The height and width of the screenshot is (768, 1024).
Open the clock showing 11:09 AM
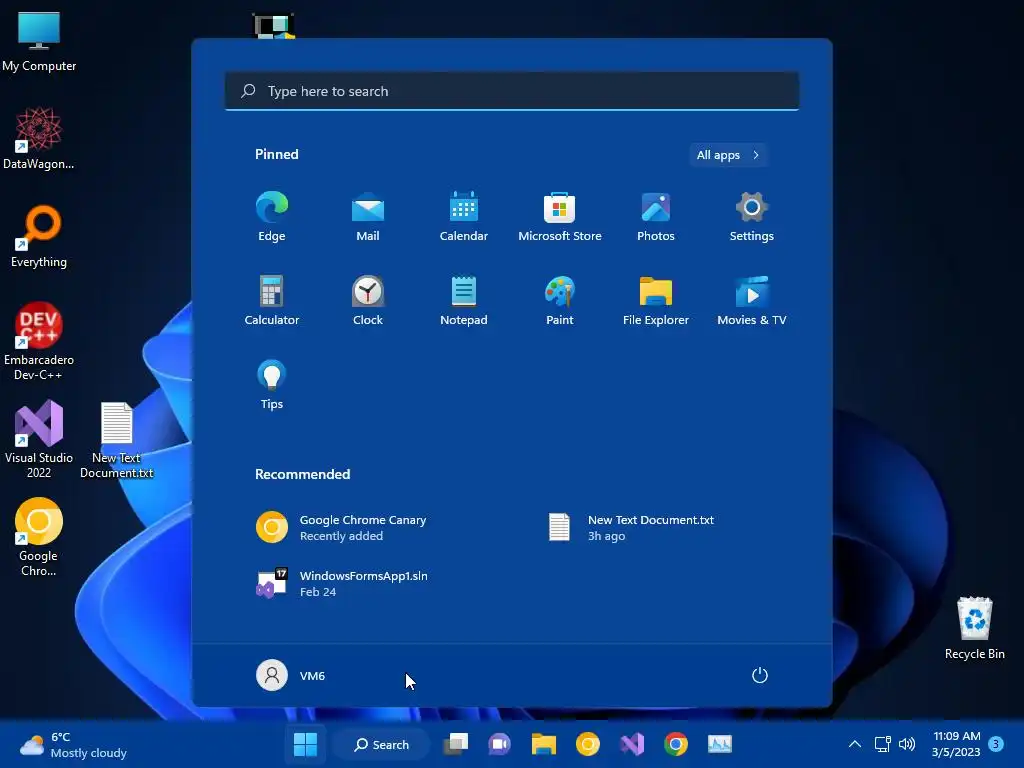[x=956, y=744]
